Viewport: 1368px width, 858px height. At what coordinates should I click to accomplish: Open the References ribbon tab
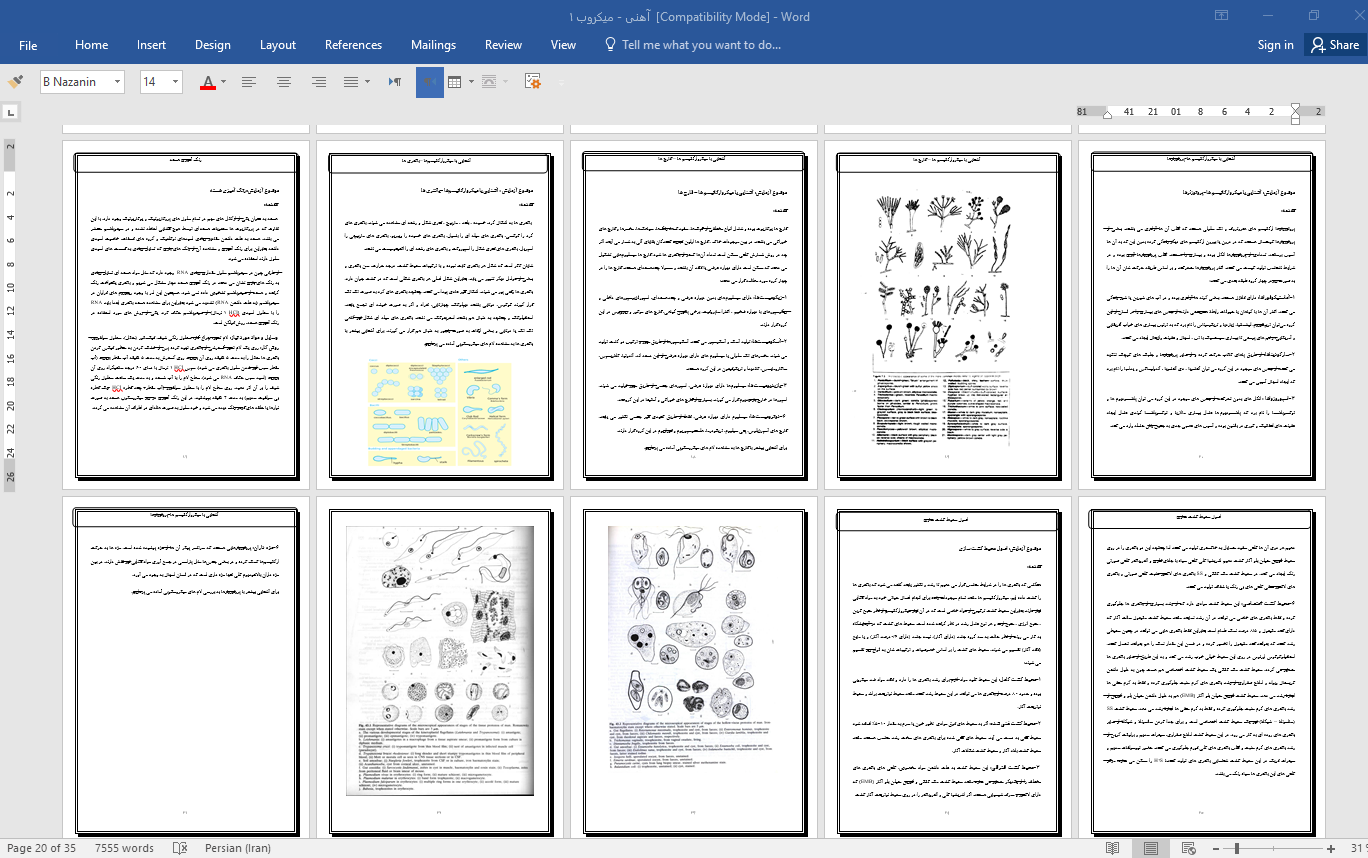[x=353, y=45]
